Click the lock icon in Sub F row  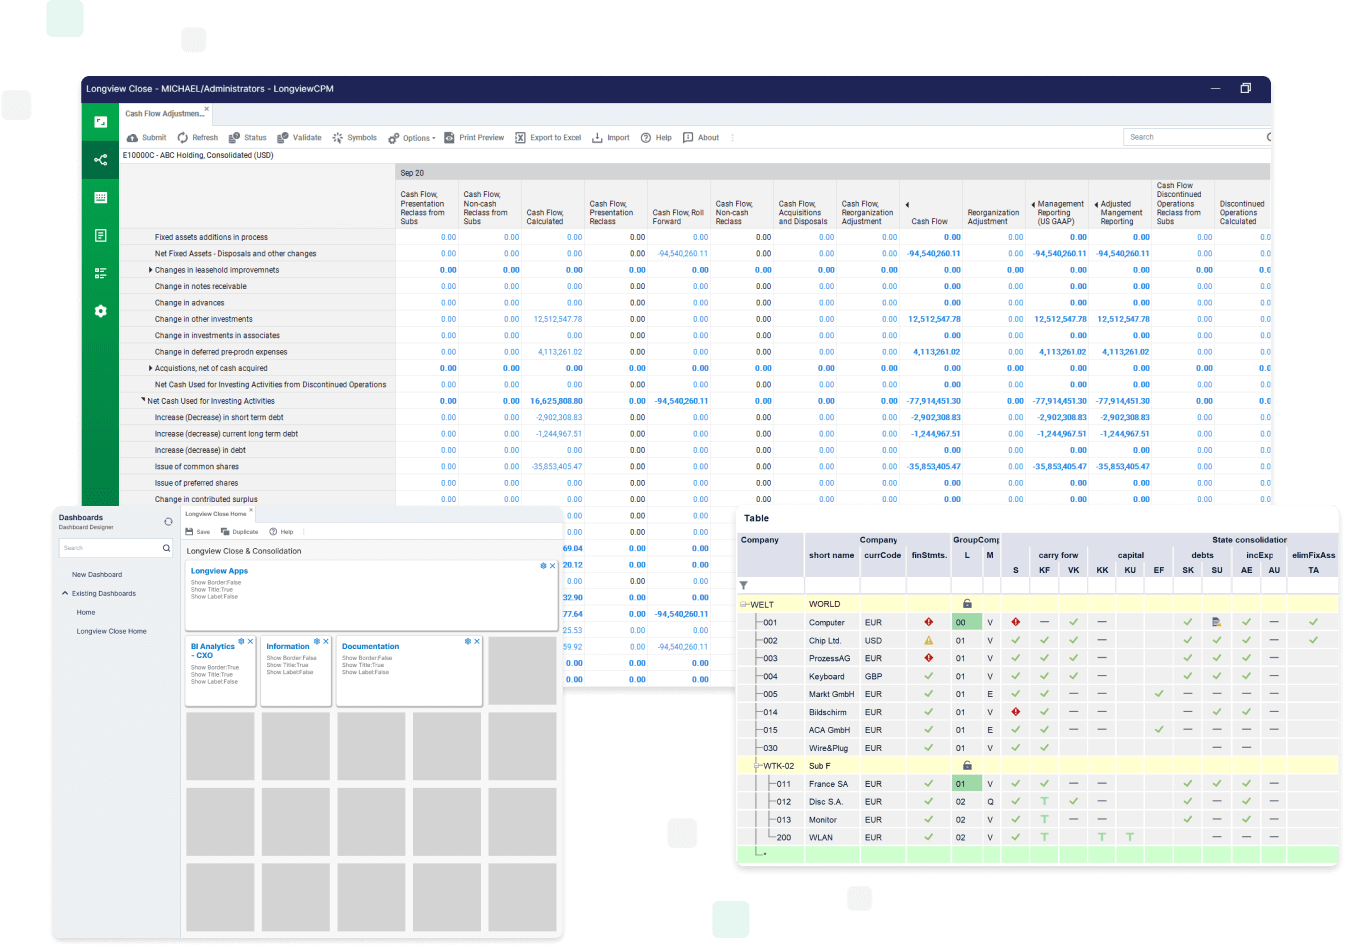(x=967, y=766)
